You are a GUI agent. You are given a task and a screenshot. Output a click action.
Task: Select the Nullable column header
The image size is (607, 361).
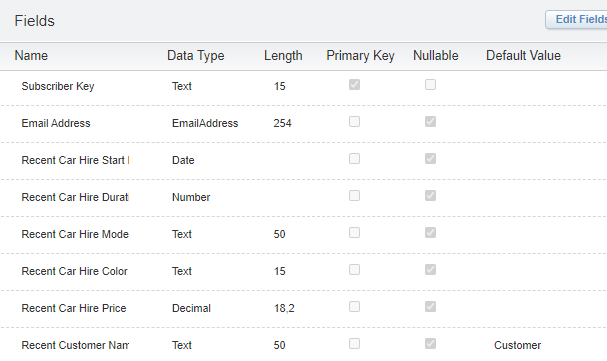pyautogui.click(x=436, y=56)
